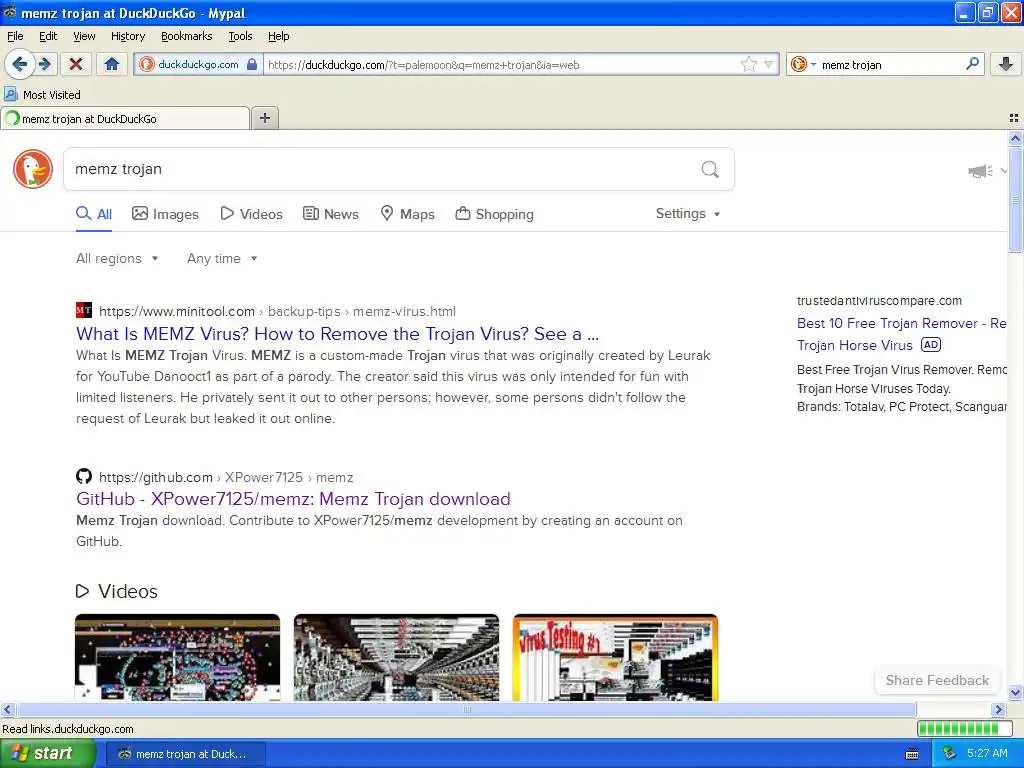Screen dimensions: 1024x768
Task: Open the second video thumbnail
Action: tap(396, 657)
